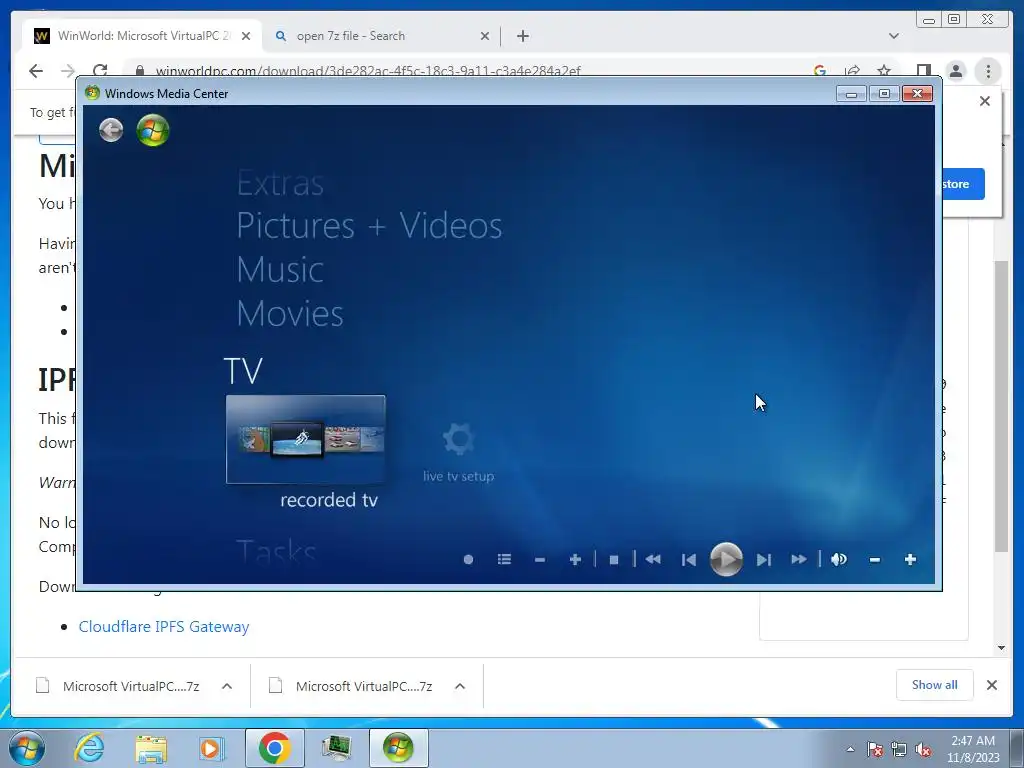This screenshot has width=1024, height=768.
Task: Select the Tasks category at bottom
Action: pos(276,552)
